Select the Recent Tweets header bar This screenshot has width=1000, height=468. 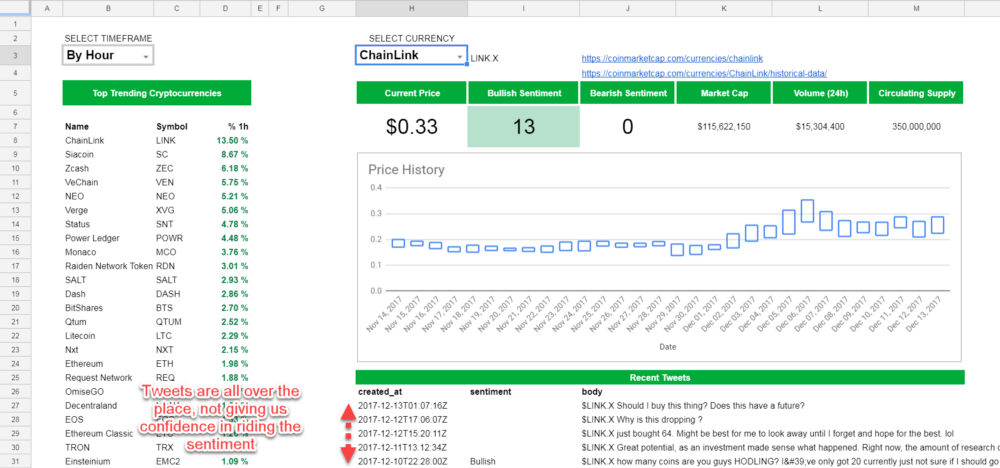(x=660, y=377)
